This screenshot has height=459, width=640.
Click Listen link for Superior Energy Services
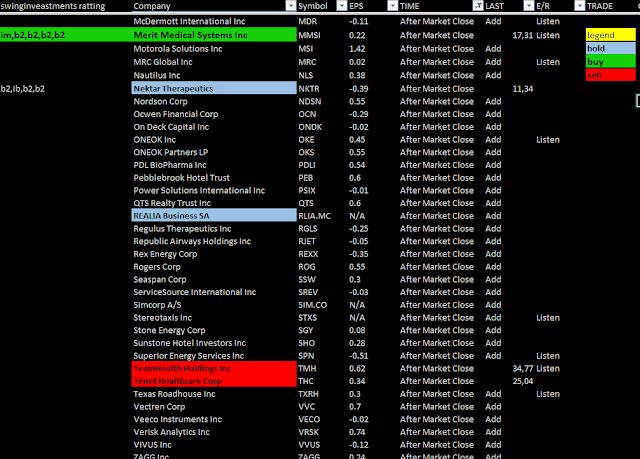coord(548,356)
